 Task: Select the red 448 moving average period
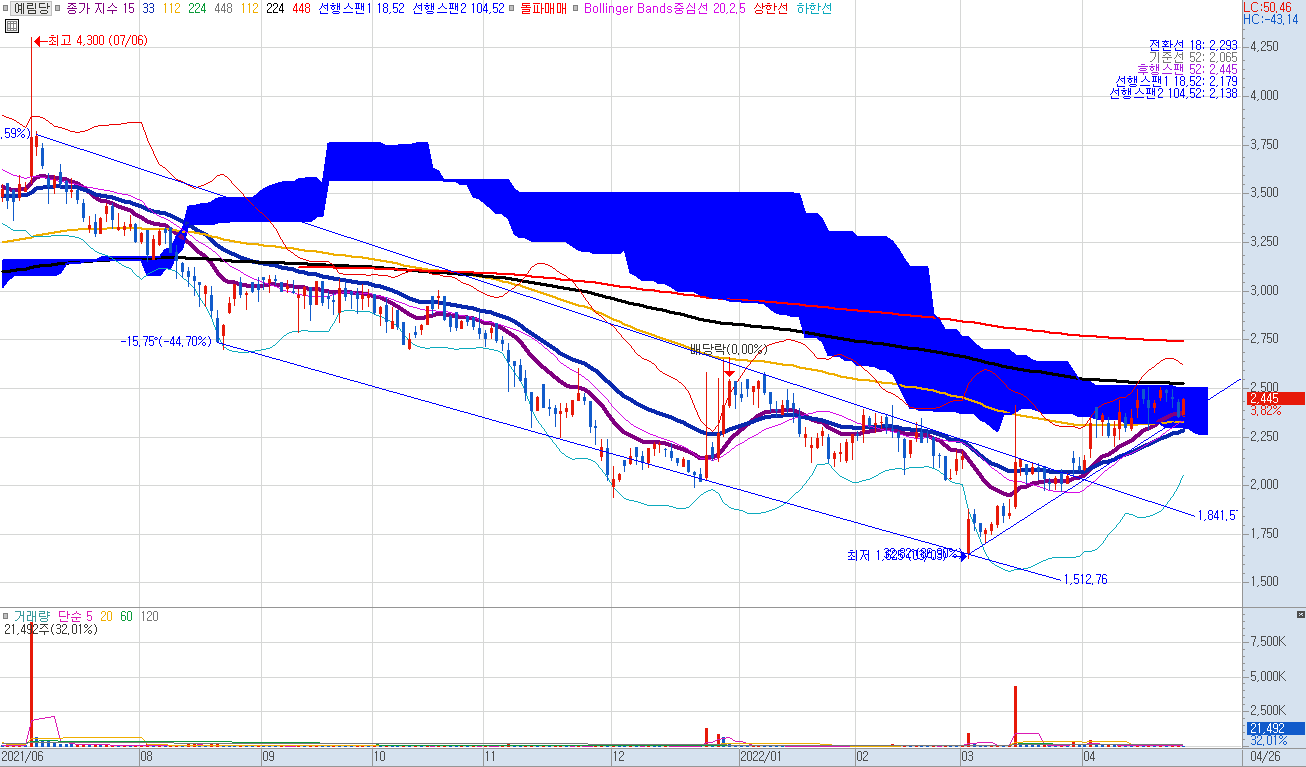click(x=299, y=8)
